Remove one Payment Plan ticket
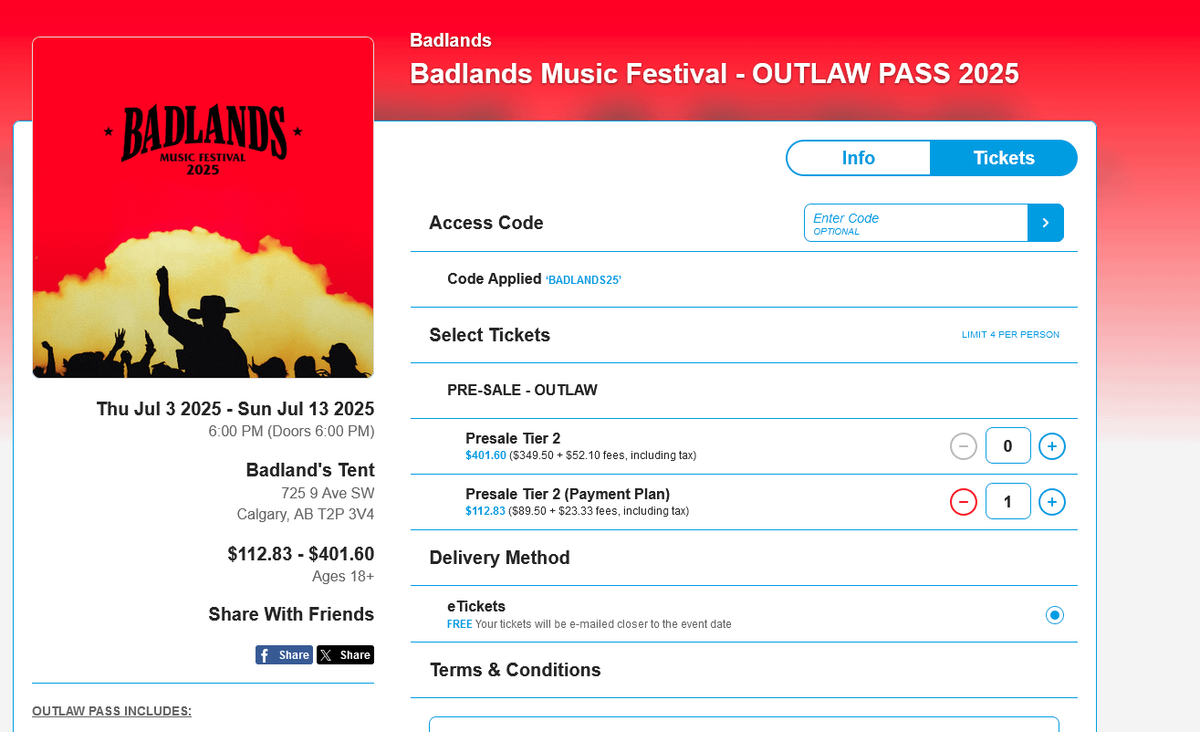1200x732 pixels. pos(963,502)
